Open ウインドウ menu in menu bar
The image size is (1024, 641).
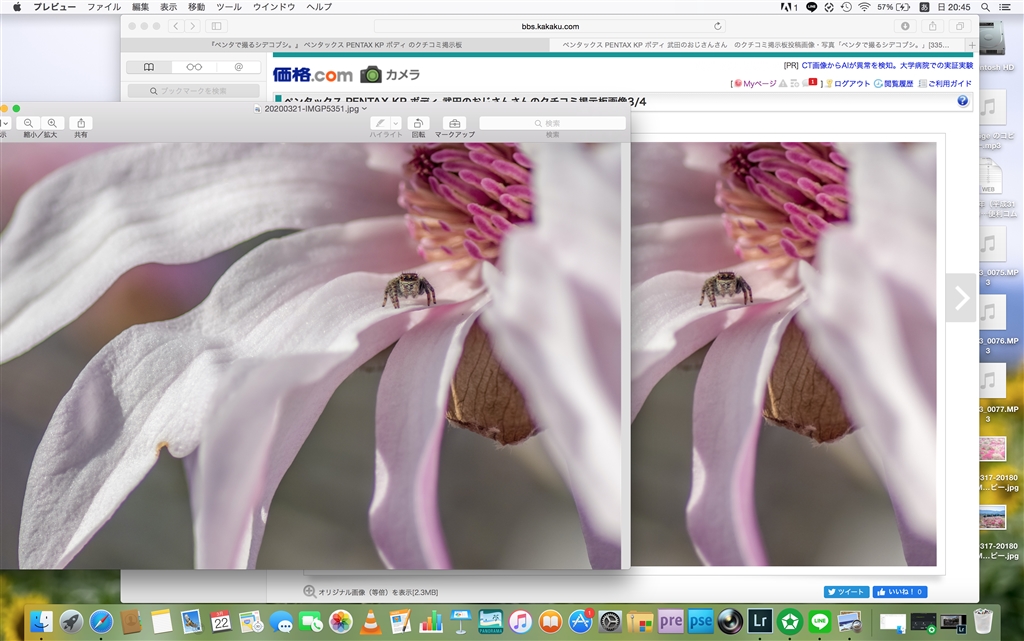click(274, 7)
